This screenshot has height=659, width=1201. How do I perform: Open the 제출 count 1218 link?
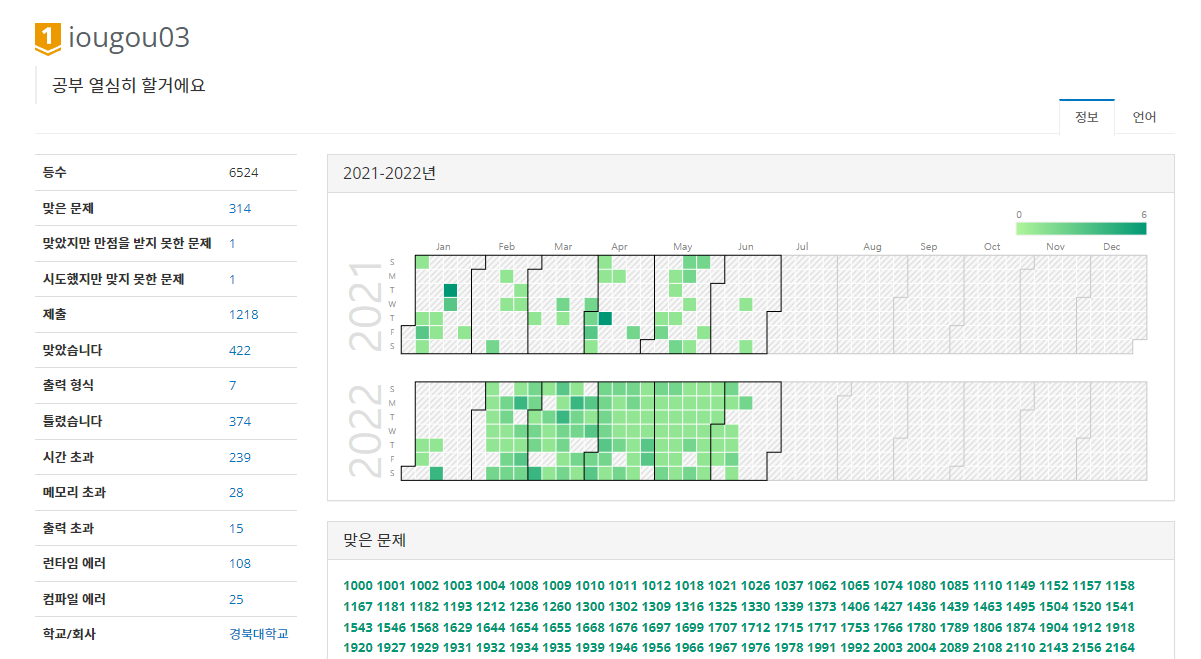[x=244, y=315]
